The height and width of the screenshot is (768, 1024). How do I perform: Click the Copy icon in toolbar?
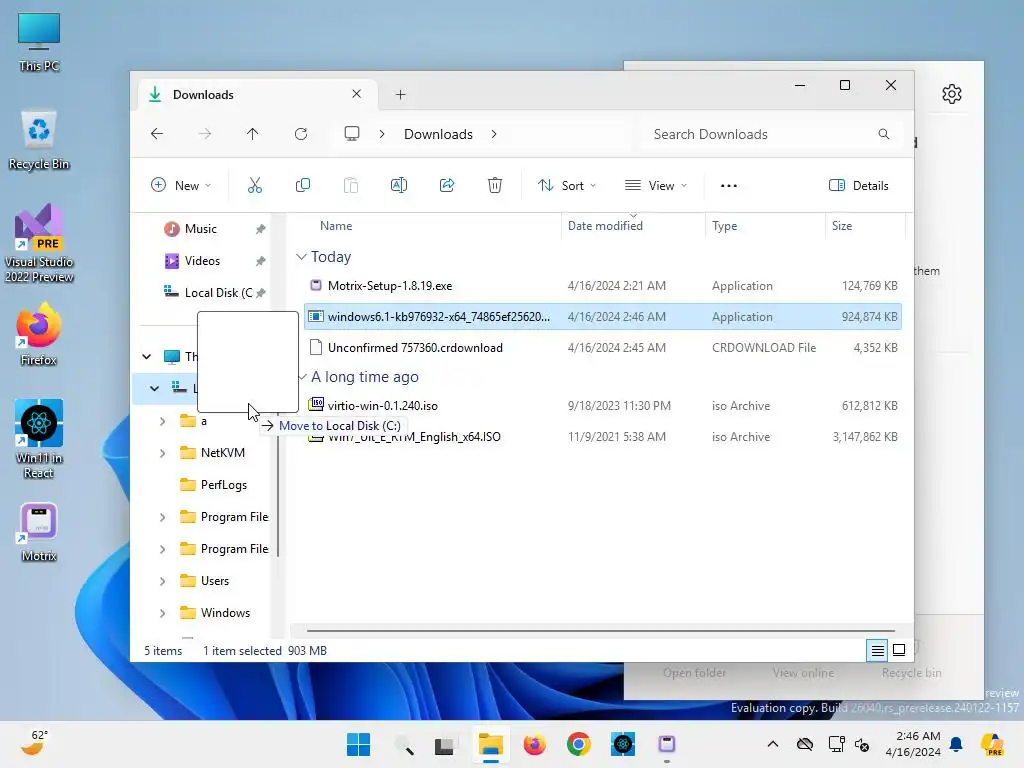302,185
